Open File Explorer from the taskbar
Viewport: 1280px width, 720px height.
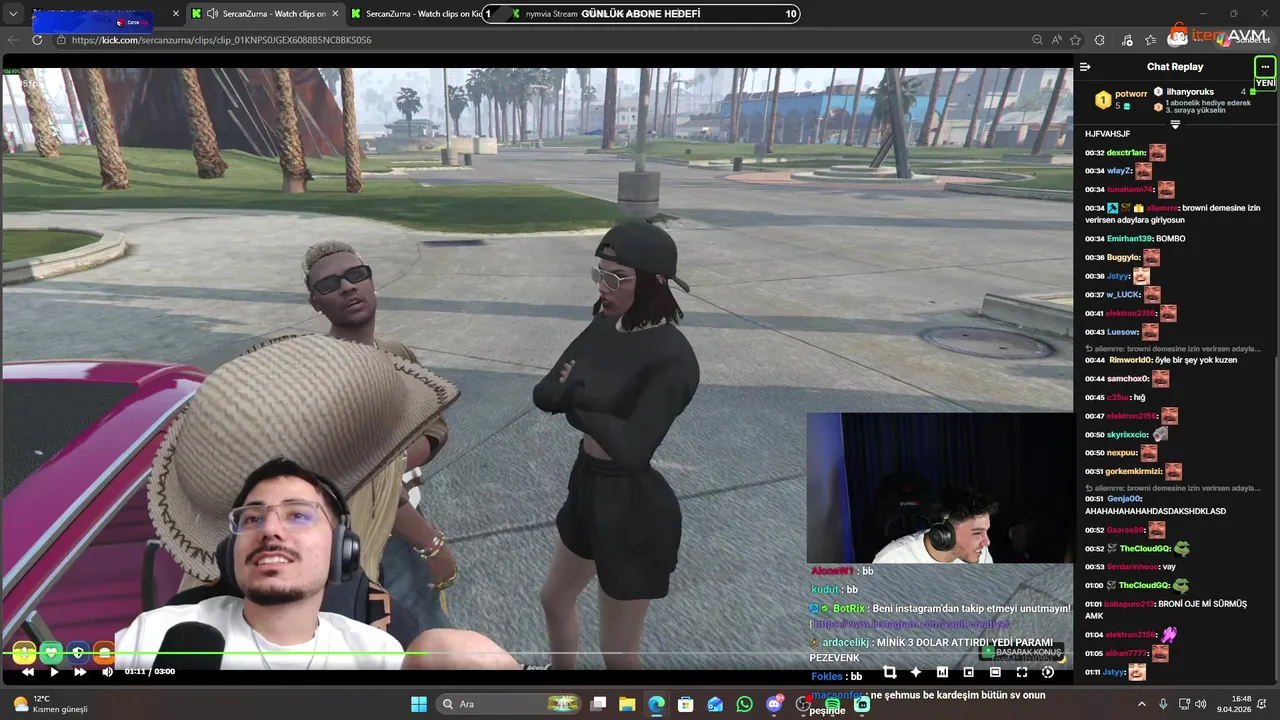627,704
